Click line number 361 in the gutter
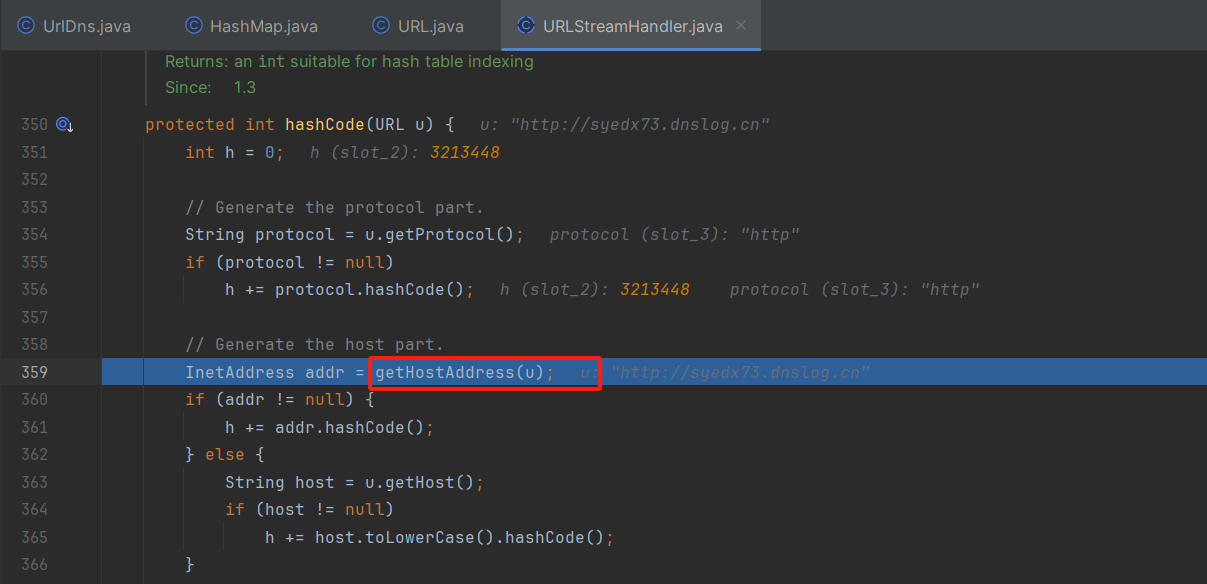 click(x=34, y=427)
